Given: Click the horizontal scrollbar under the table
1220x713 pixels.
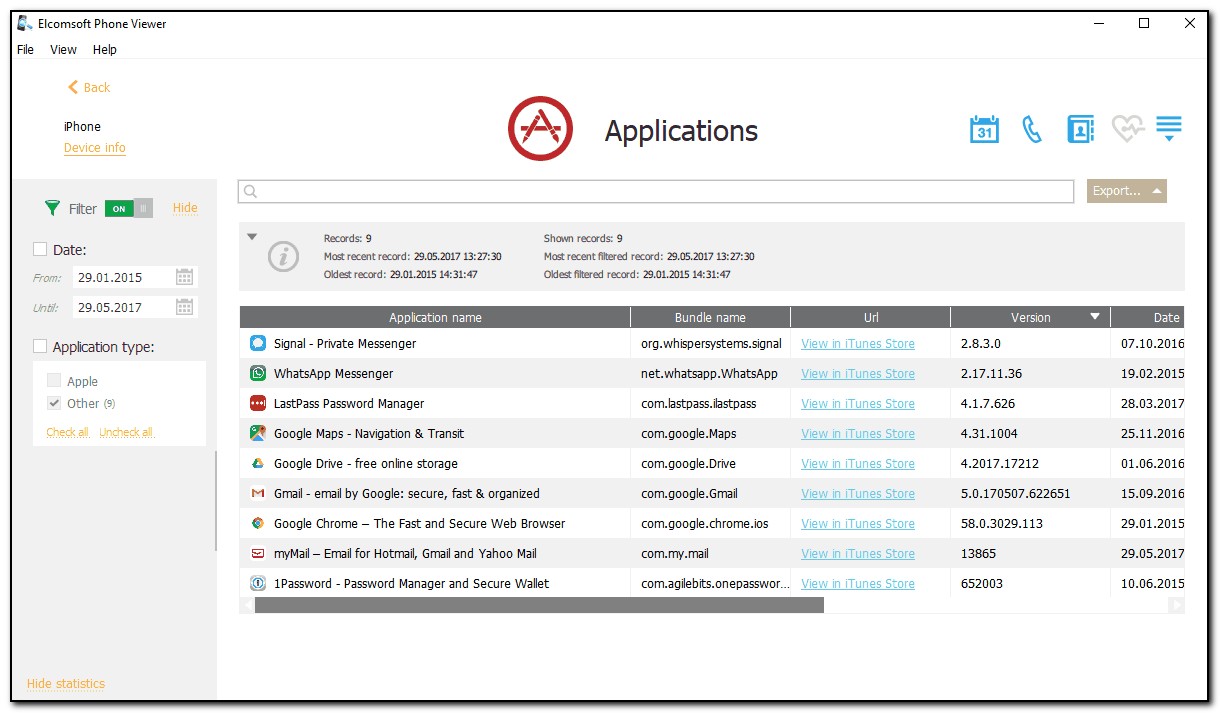Looking at the screenshot, I should pyautogui.click(x=538, y=605).
